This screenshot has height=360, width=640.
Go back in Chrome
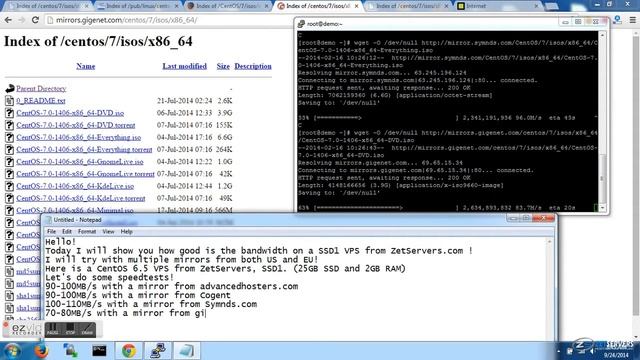pyautogui.click(x=8, y=20)
